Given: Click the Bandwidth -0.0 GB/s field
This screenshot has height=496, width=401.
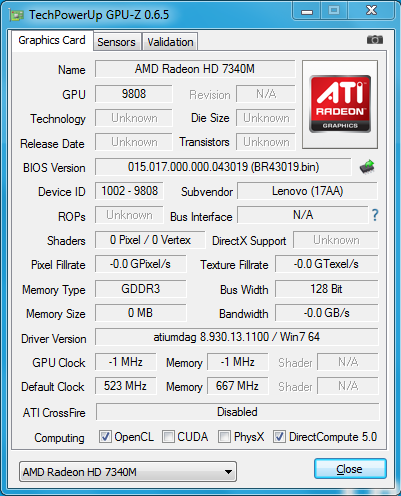Looking at the screenshot, I should (x=327, y=313).
